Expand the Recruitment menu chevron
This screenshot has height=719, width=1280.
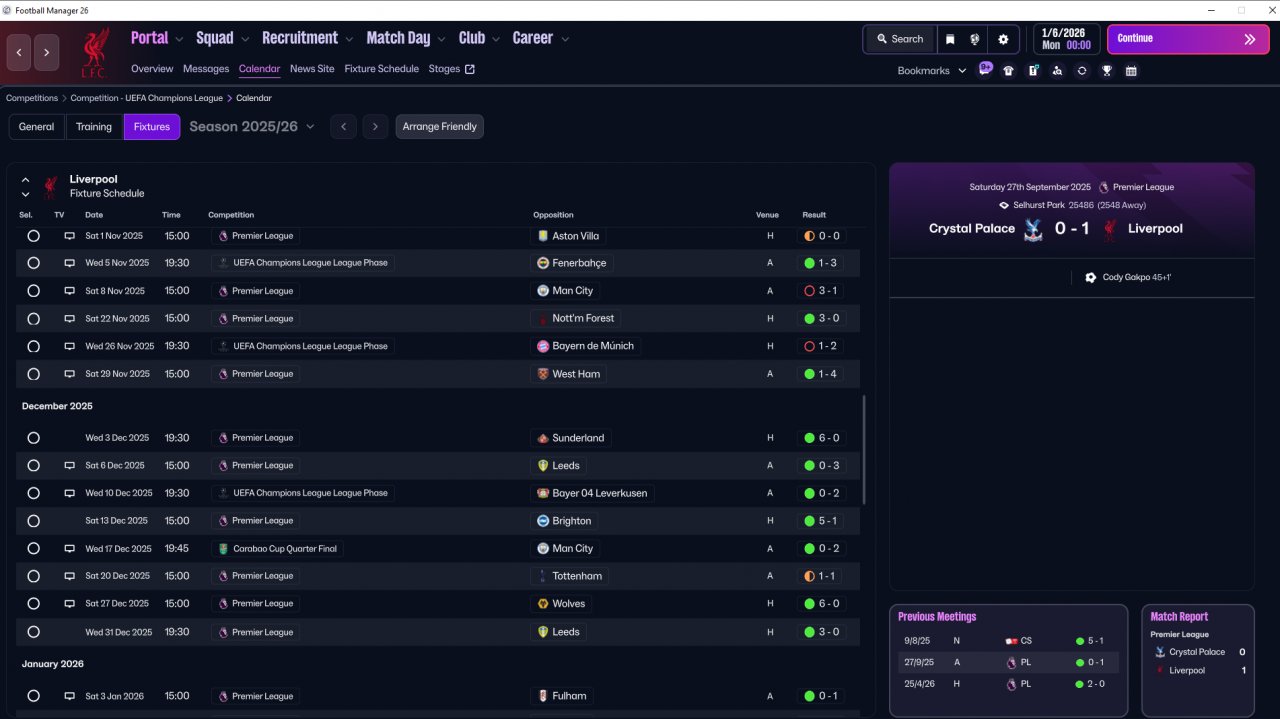click(x=350, y=40)
